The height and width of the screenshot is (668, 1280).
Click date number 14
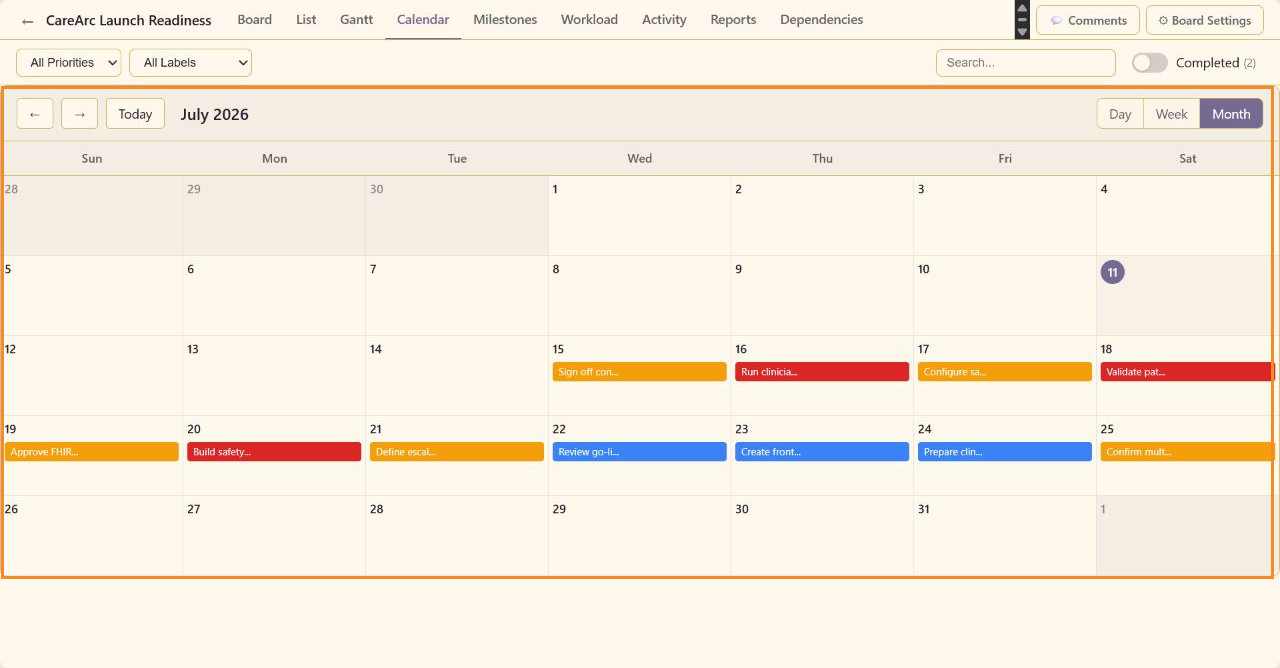(x=376, y=349)
